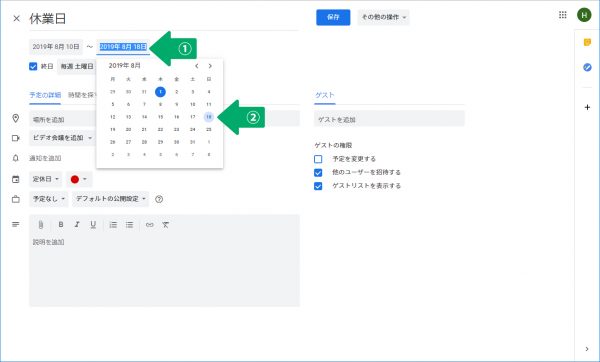The image size is (600, 362).
Task: Toggle bold formatting in description
Action: click(60, 225)
